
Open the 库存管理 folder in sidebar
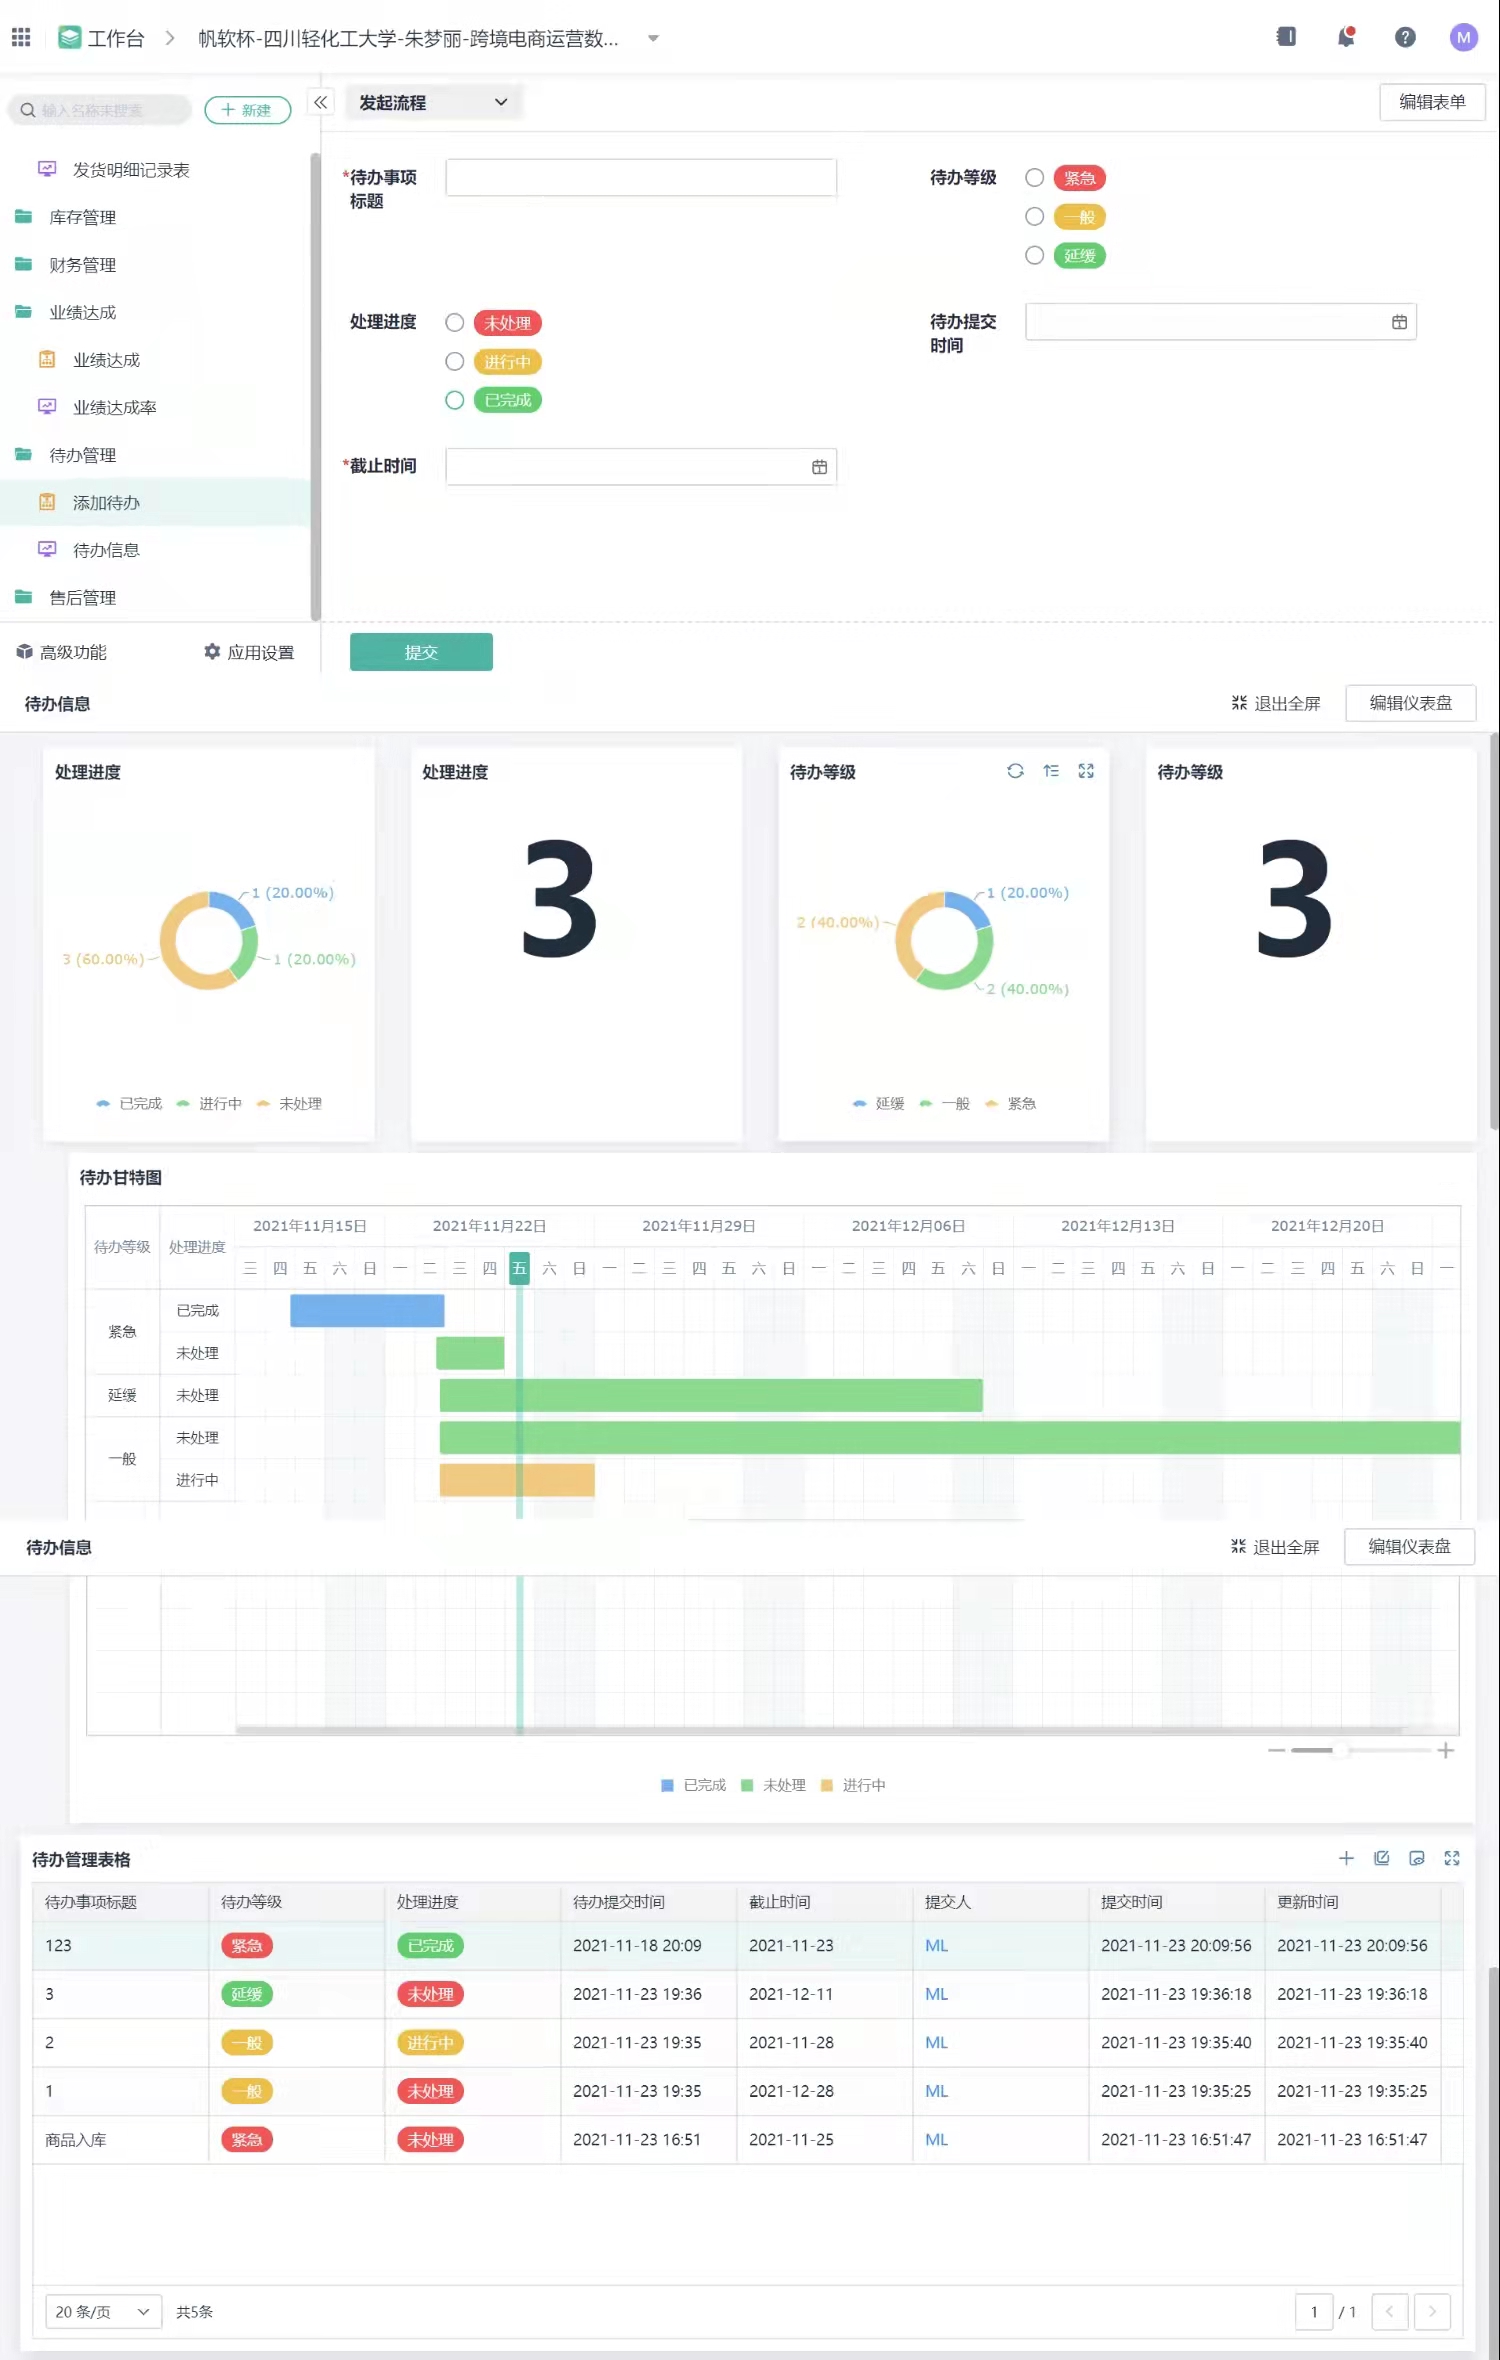point(83,217)
